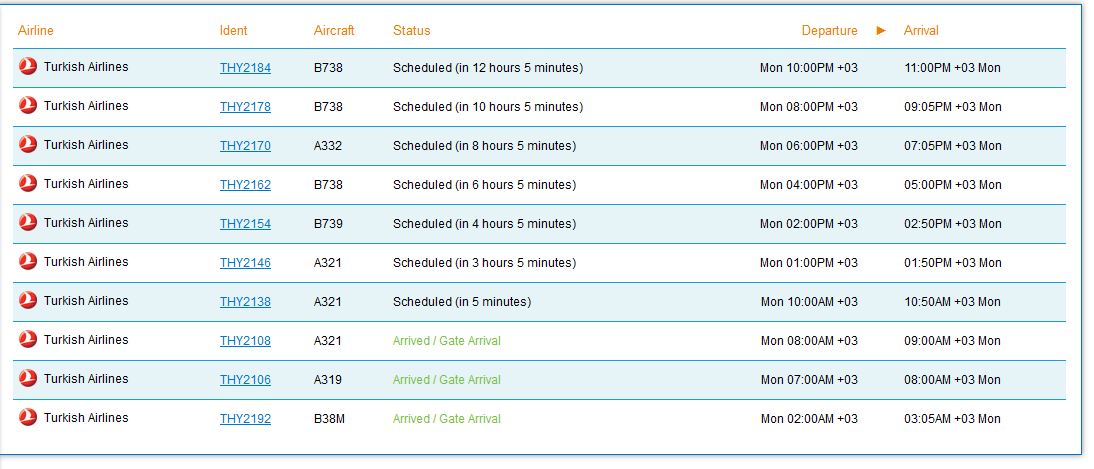The width and height of the screenshot is (1094, 469).
Task: Sort flights by Status column header
Action: (412, 31)
